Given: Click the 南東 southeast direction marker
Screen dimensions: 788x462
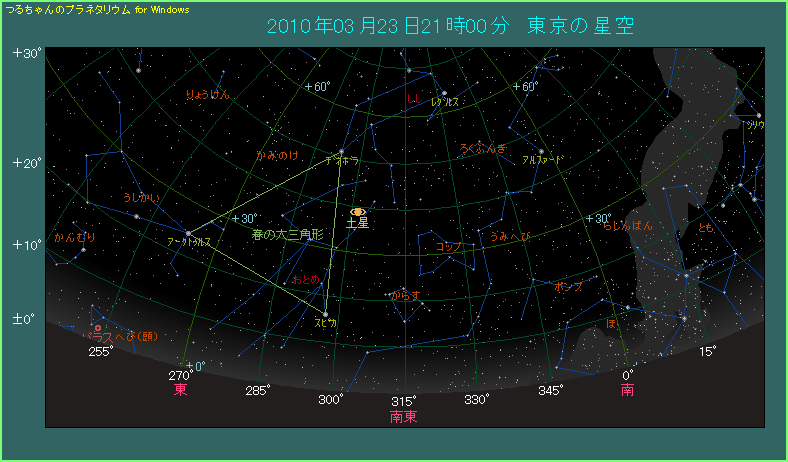Looking at the screenshot, I should point(403,416).
